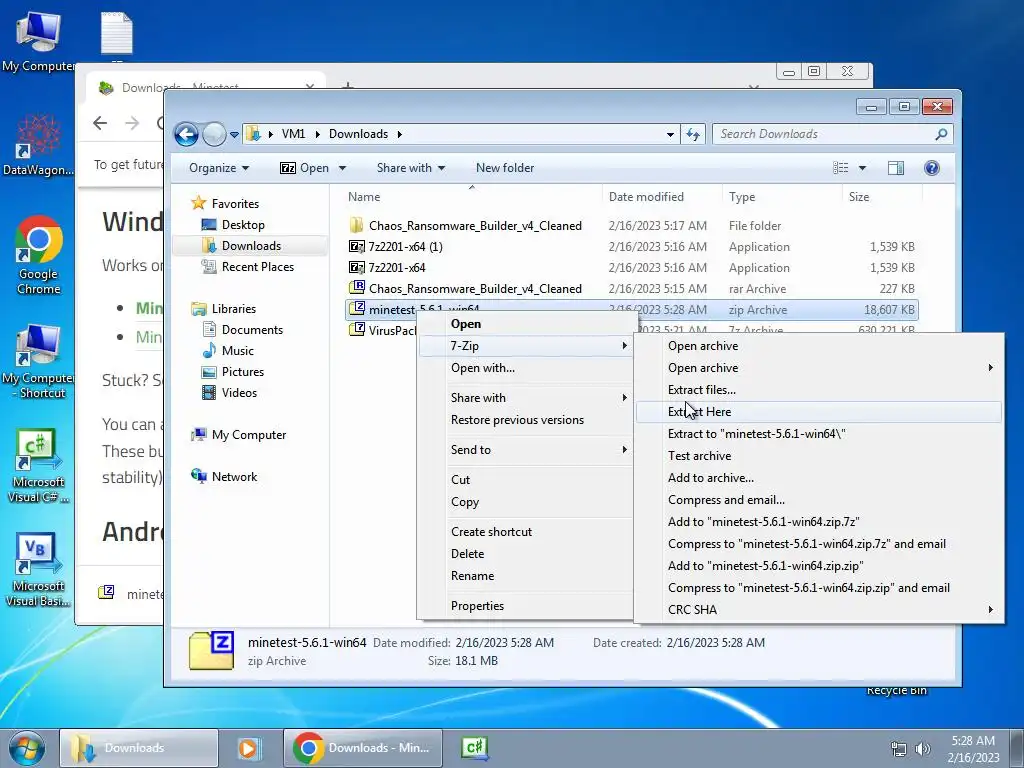Open Music library in navigation pane
Image resolution: width=1024 pixels, height=768 pixels.
click(x=237, y=351)
